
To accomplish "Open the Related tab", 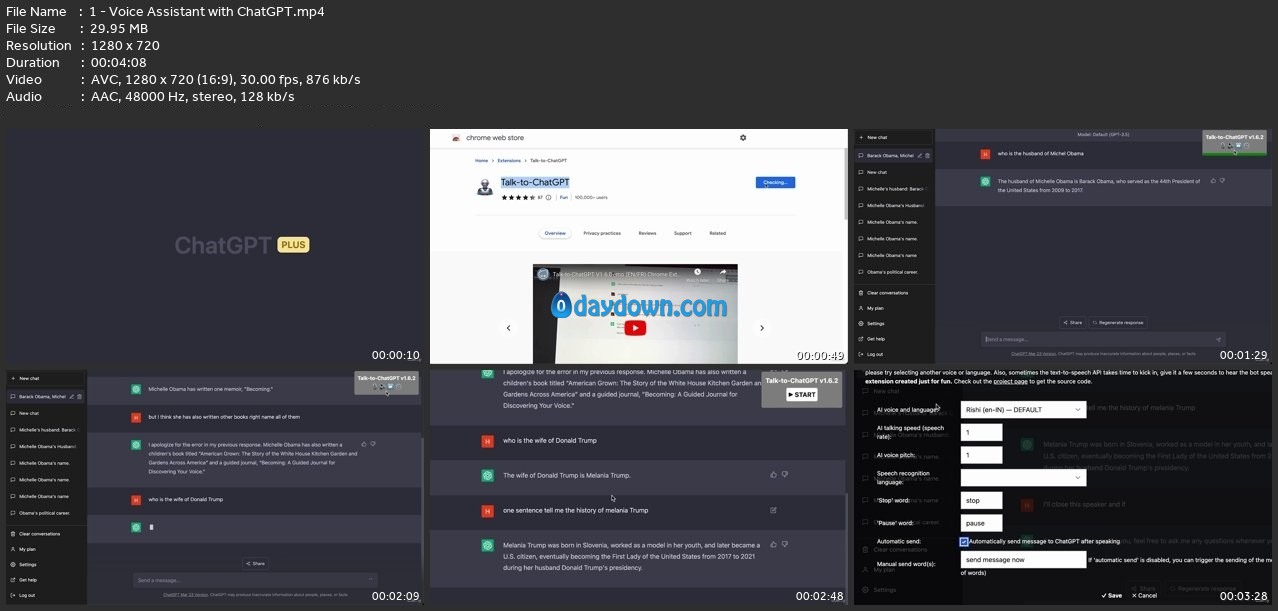I will 718,233.
